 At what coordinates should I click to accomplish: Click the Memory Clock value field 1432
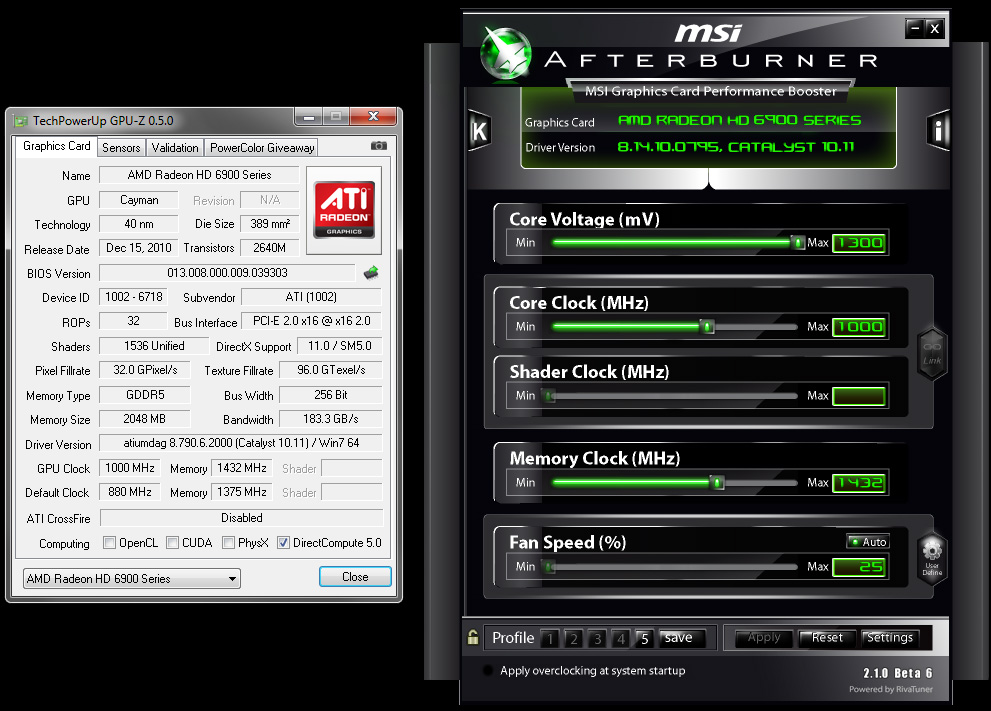click(859, 483)
